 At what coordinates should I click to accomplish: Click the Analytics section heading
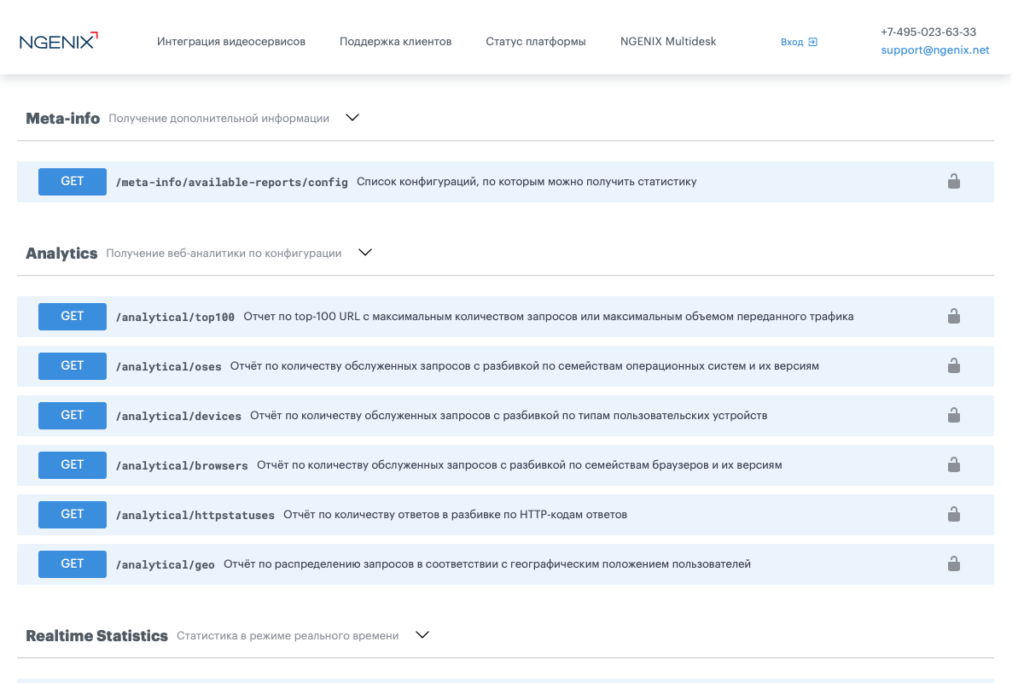point(61,253)
